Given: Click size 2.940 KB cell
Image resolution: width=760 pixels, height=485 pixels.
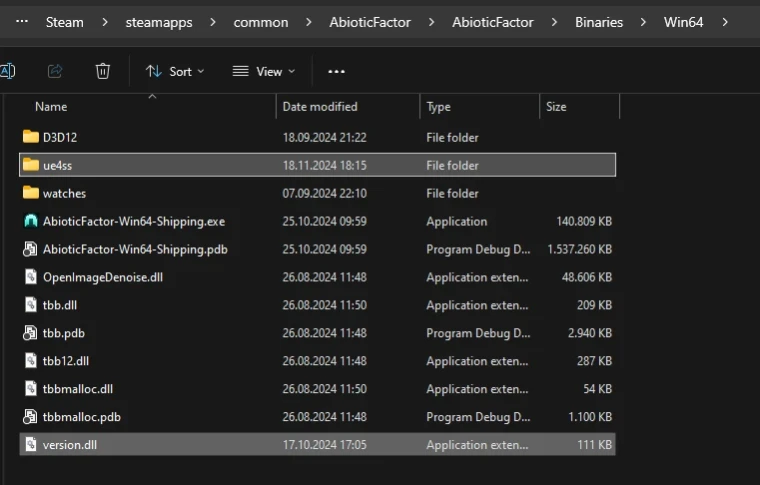Looking at the screenshot, I should coord(589,333).
